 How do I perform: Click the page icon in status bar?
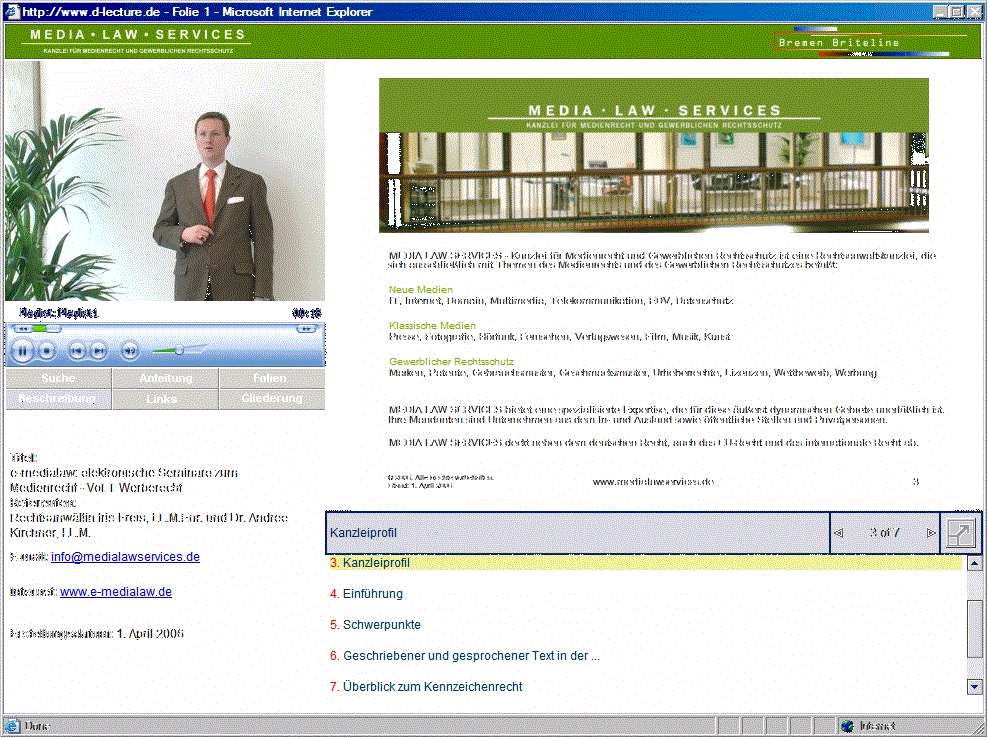13,727
